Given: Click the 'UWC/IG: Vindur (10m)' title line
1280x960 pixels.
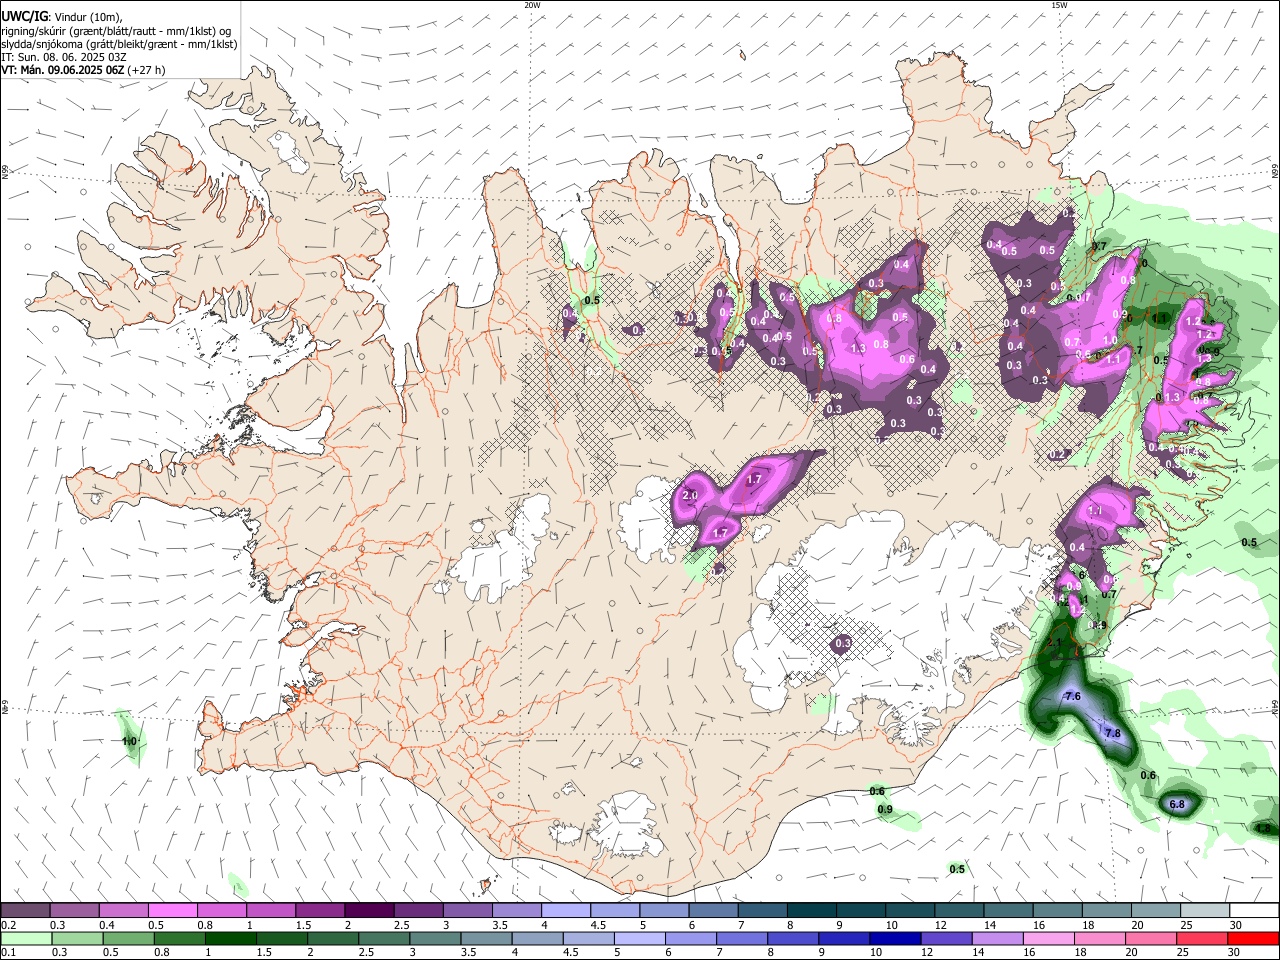Looking at the screenshot, I should 62,17.
